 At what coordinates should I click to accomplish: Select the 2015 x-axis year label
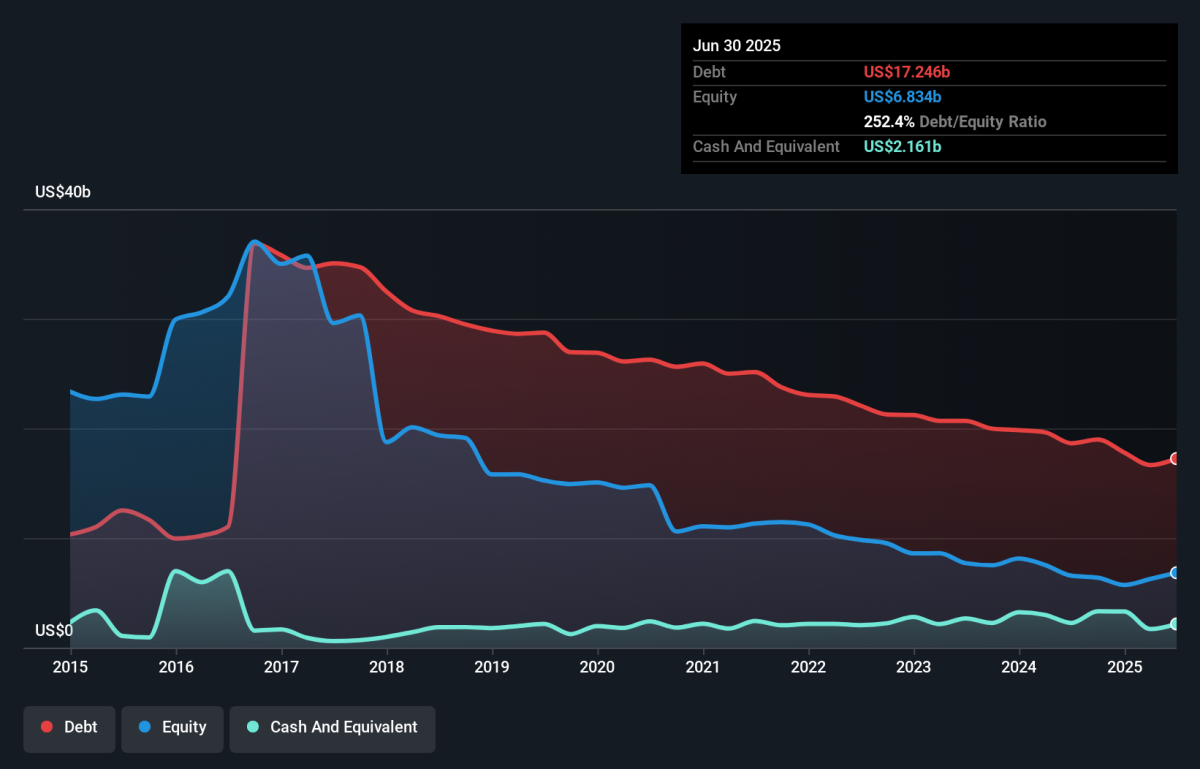pyautogui.click(x=70, y=667)
